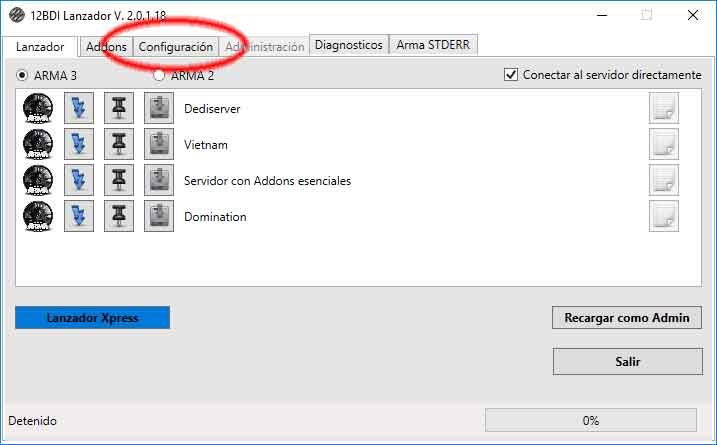Screen dimensions: 717x445
Task: Open the Arma STDERR tab
Action: point(433,45)
